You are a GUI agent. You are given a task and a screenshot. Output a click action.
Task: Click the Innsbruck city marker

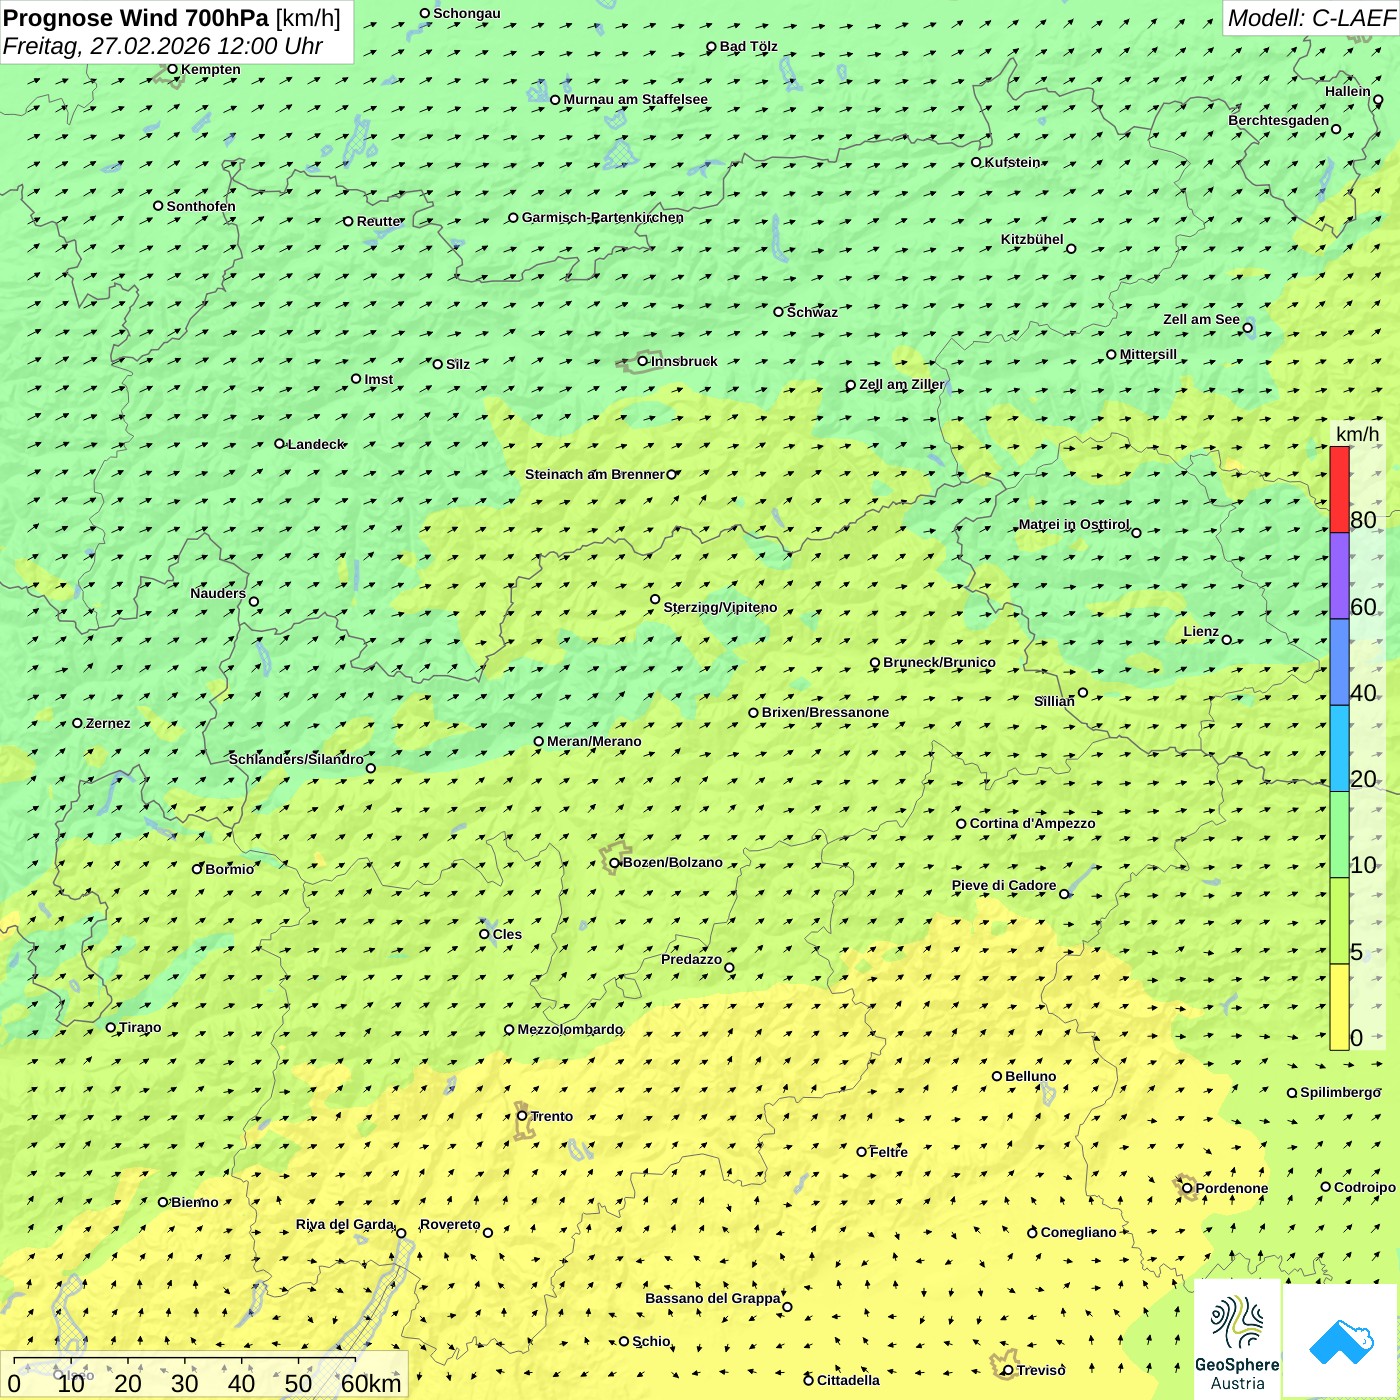pos(643,361)
